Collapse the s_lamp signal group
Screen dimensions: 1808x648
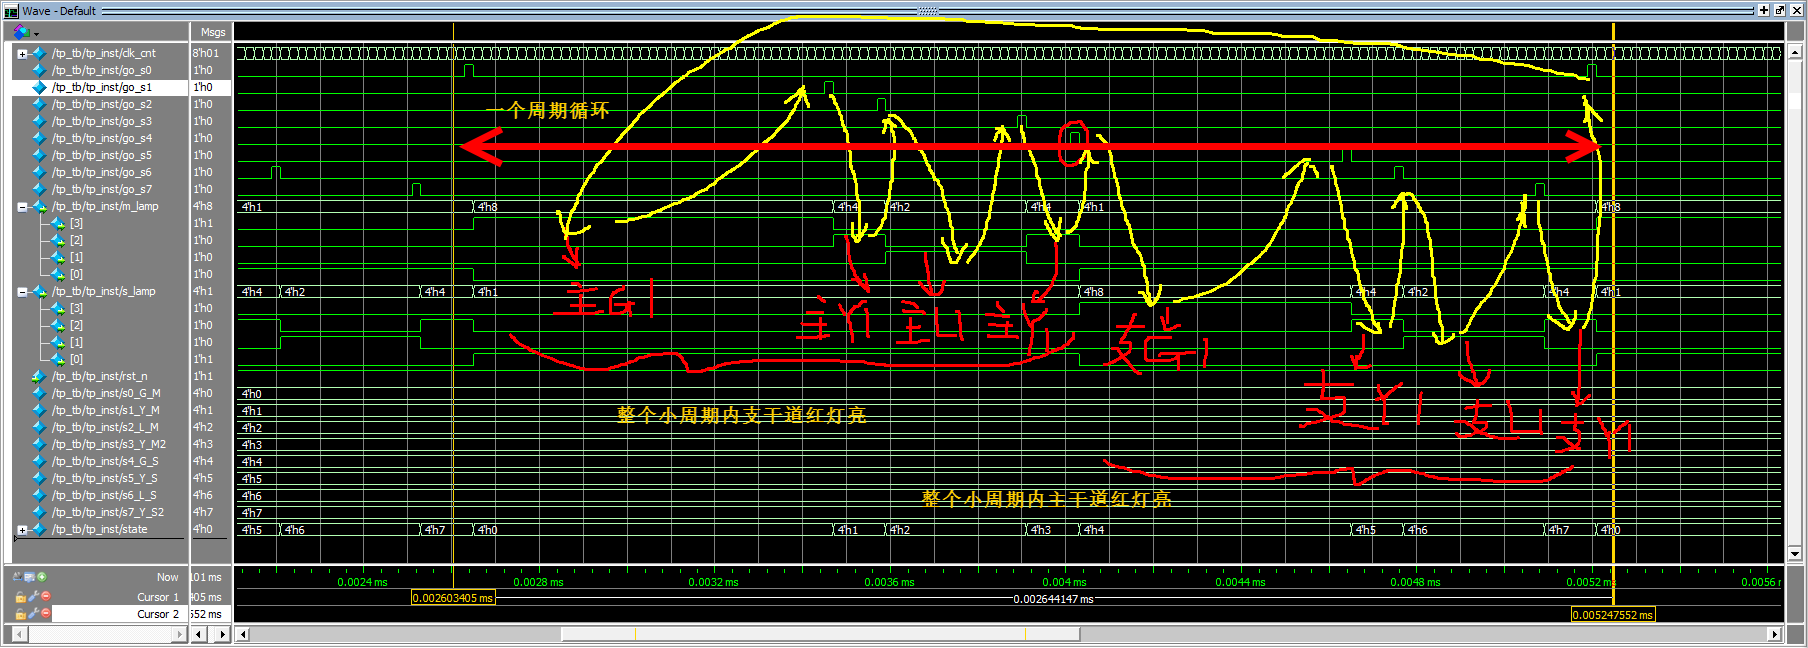click(x=22, y=292)
